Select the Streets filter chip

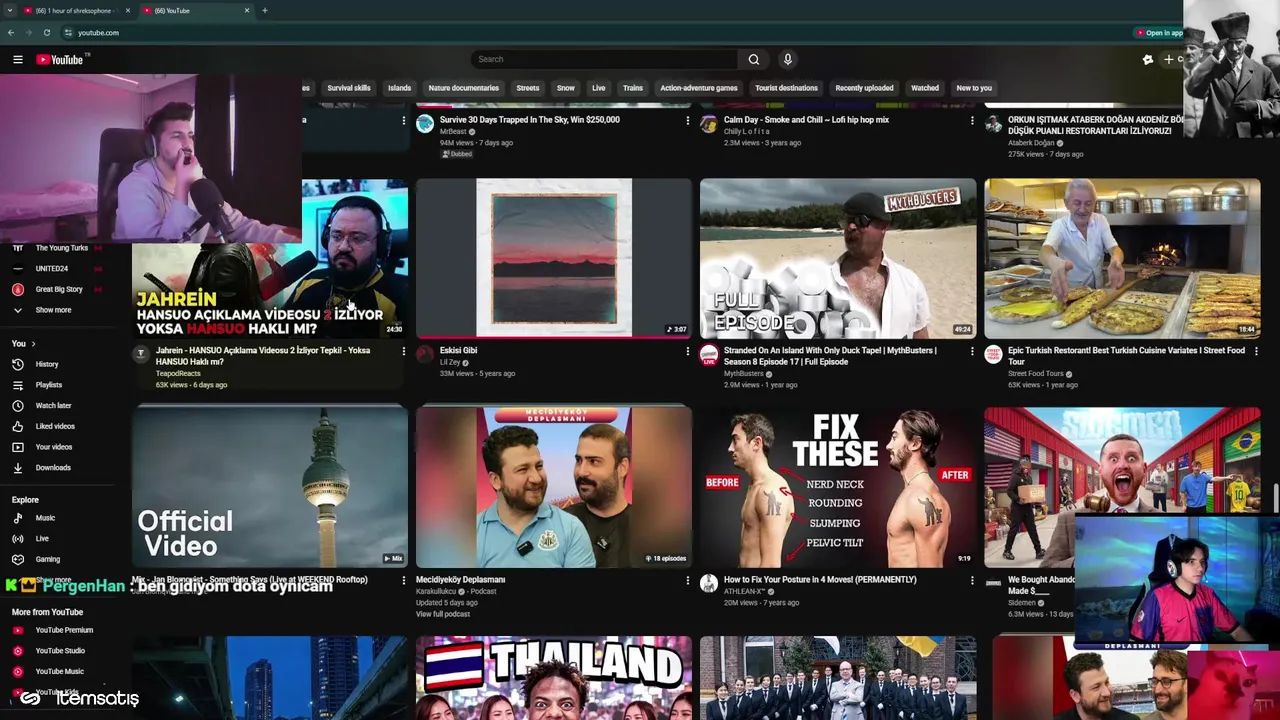click(x=528, y=88)
